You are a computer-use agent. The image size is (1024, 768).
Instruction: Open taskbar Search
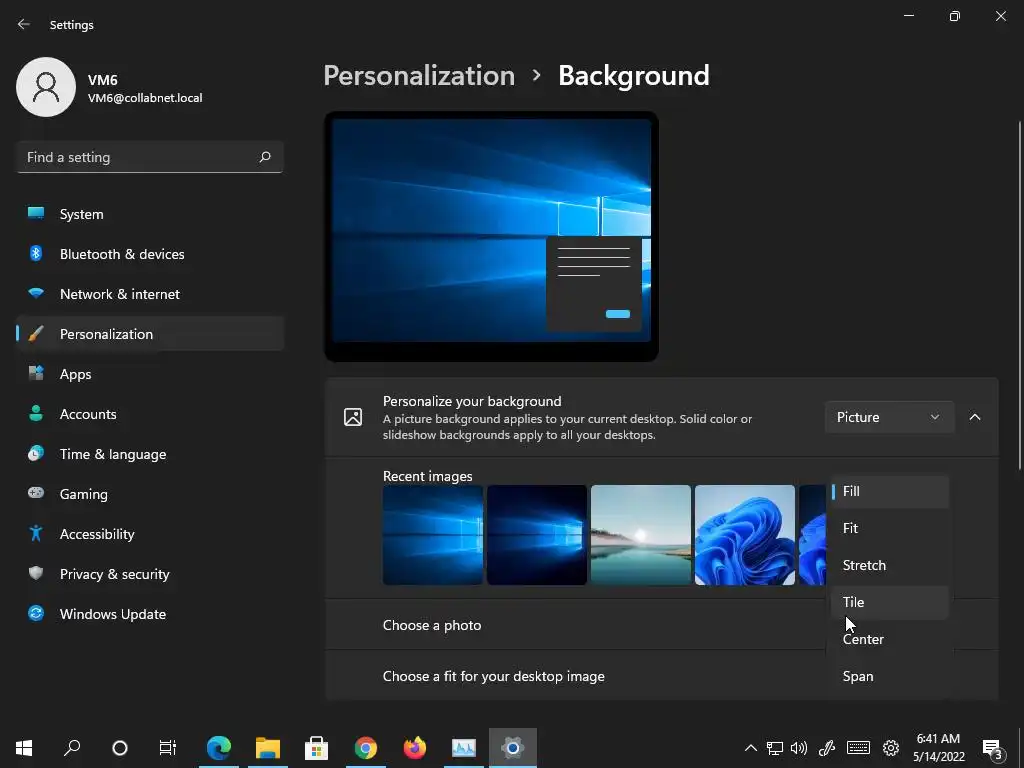(72, 748)
